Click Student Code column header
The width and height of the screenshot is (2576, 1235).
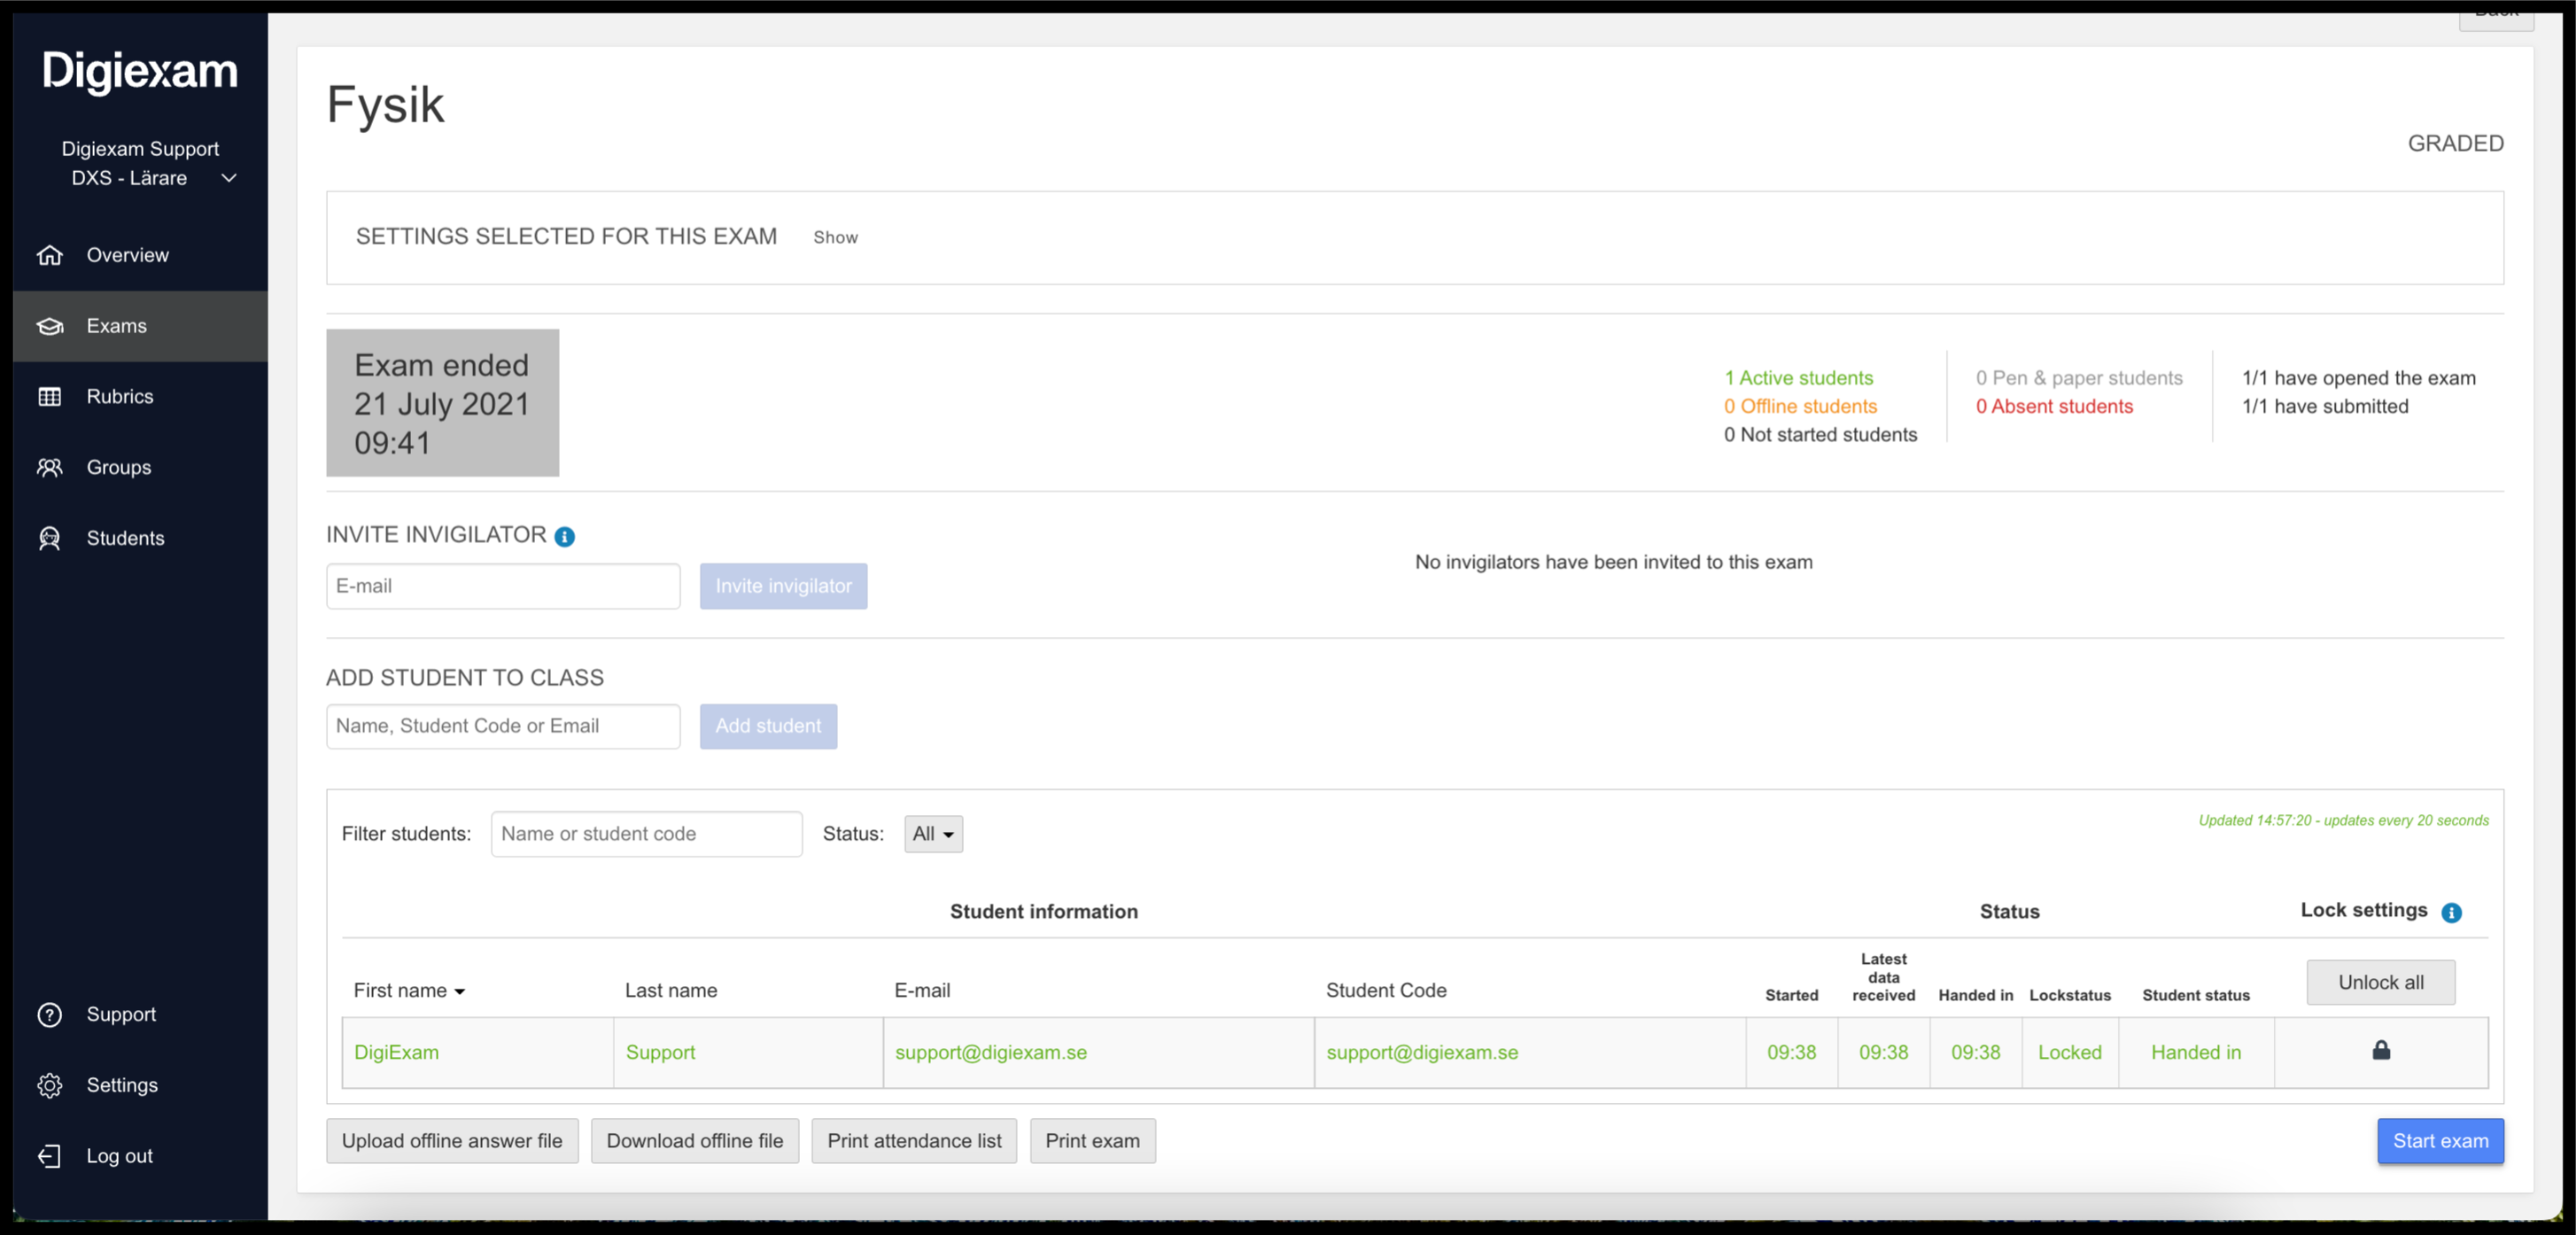[x=1386, y=990]
